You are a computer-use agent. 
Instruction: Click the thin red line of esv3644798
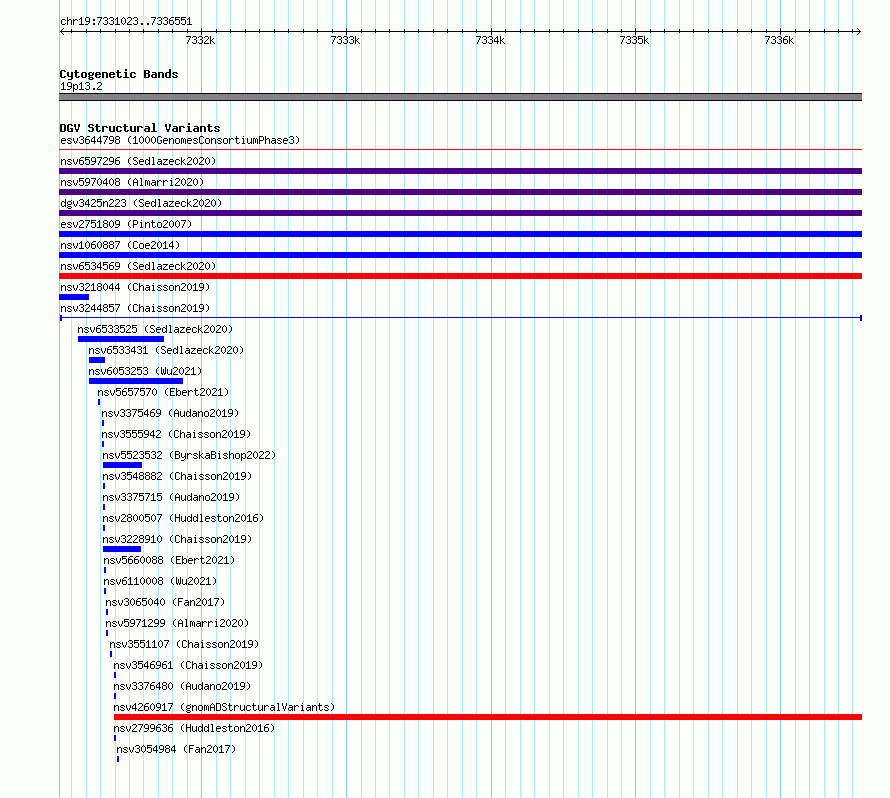[460, 150]
